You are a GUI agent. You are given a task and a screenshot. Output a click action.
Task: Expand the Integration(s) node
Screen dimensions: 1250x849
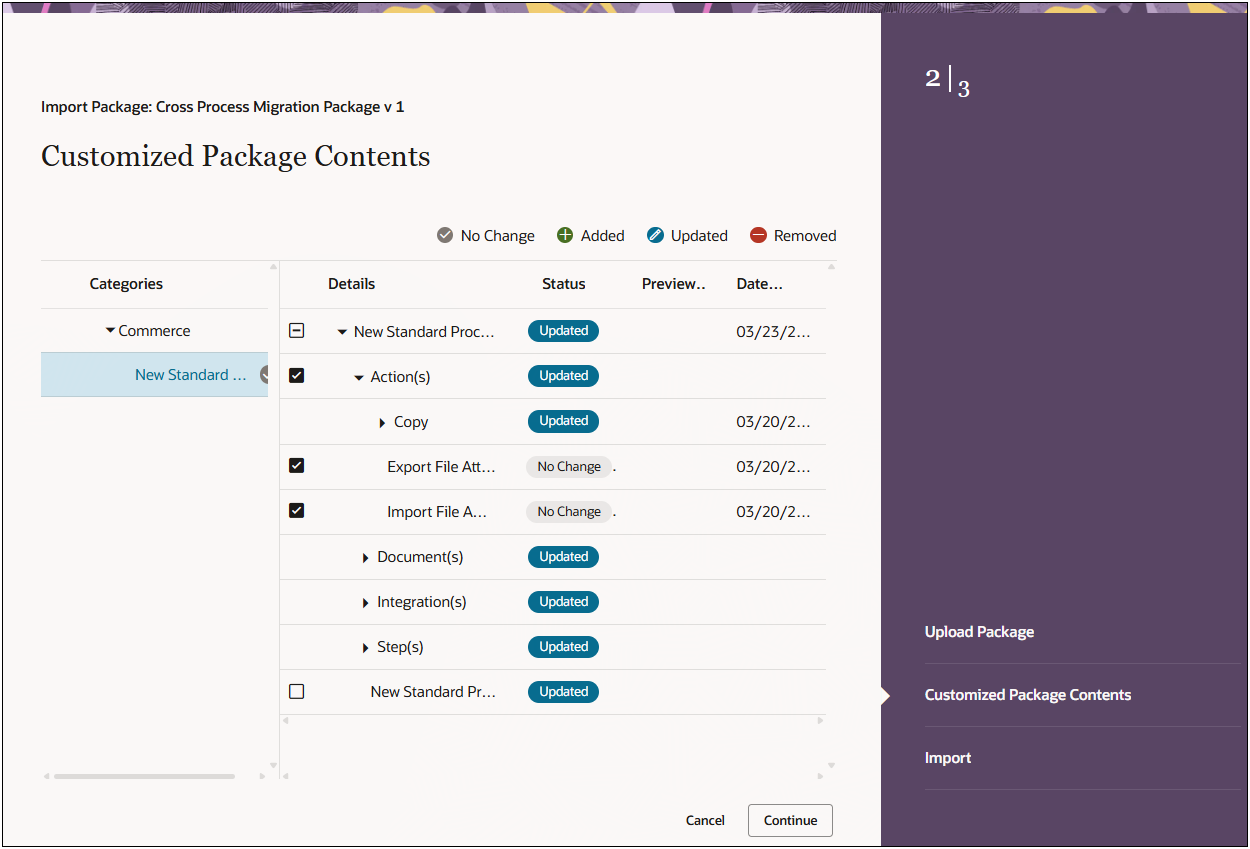pyautogui.click(x=366, y=603)
